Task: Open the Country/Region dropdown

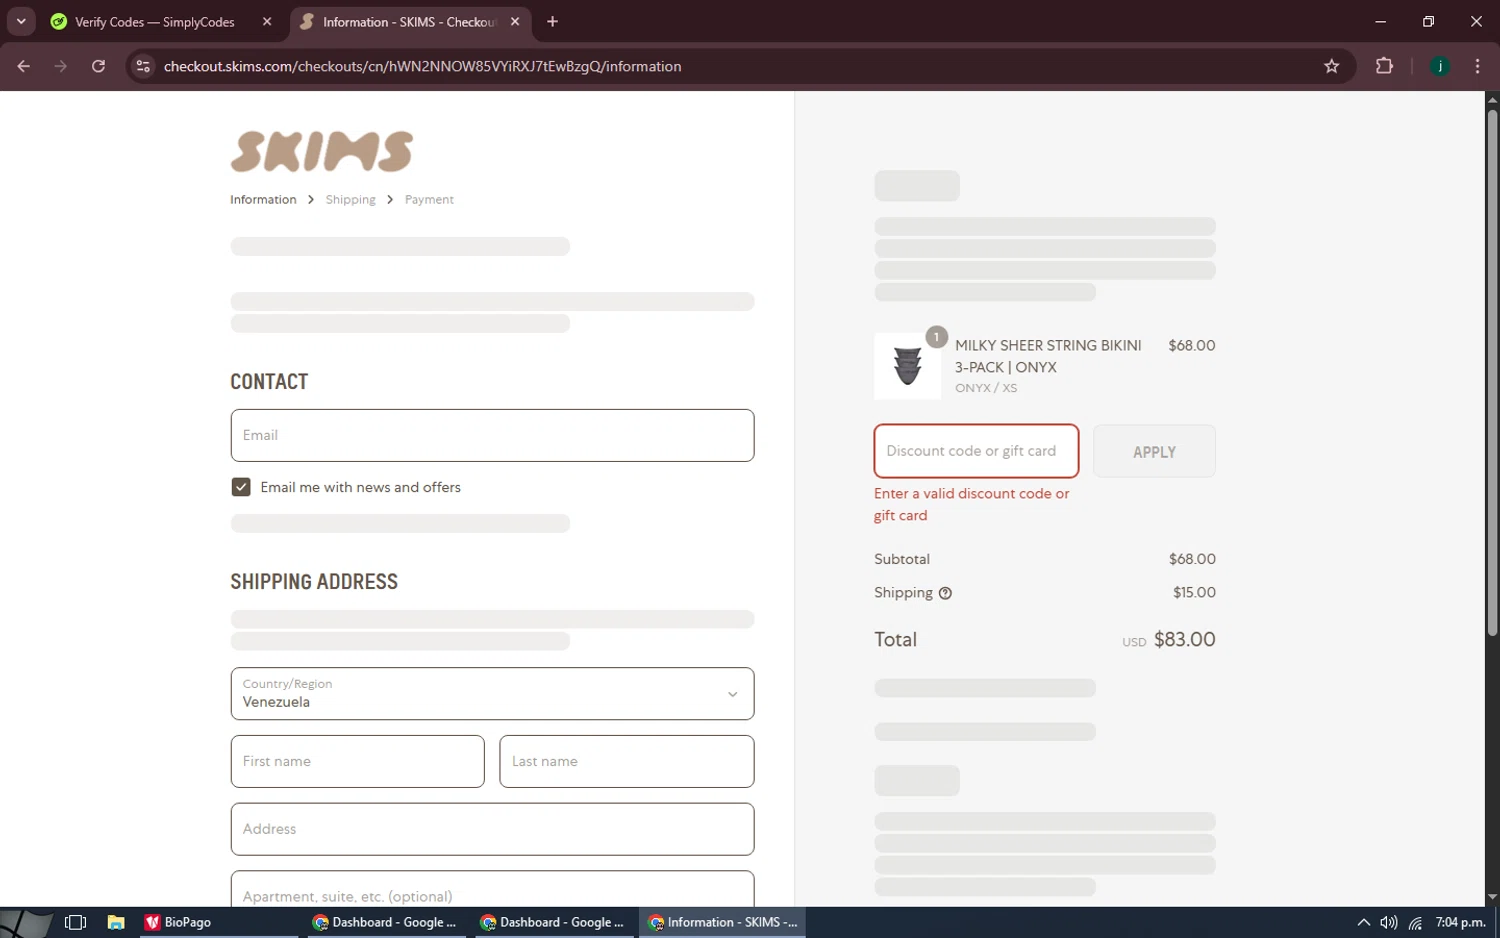Action: tap(492, 693)
